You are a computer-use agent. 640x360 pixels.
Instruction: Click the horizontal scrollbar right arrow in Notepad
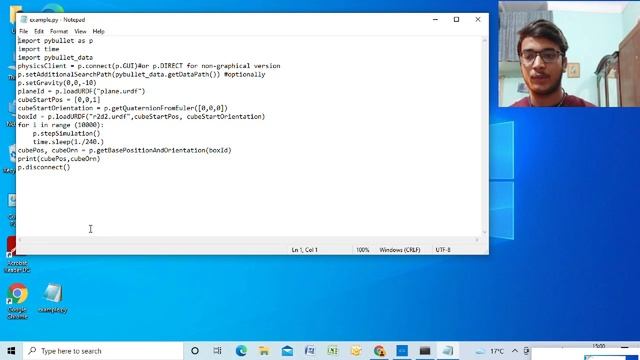coord(477,240)
